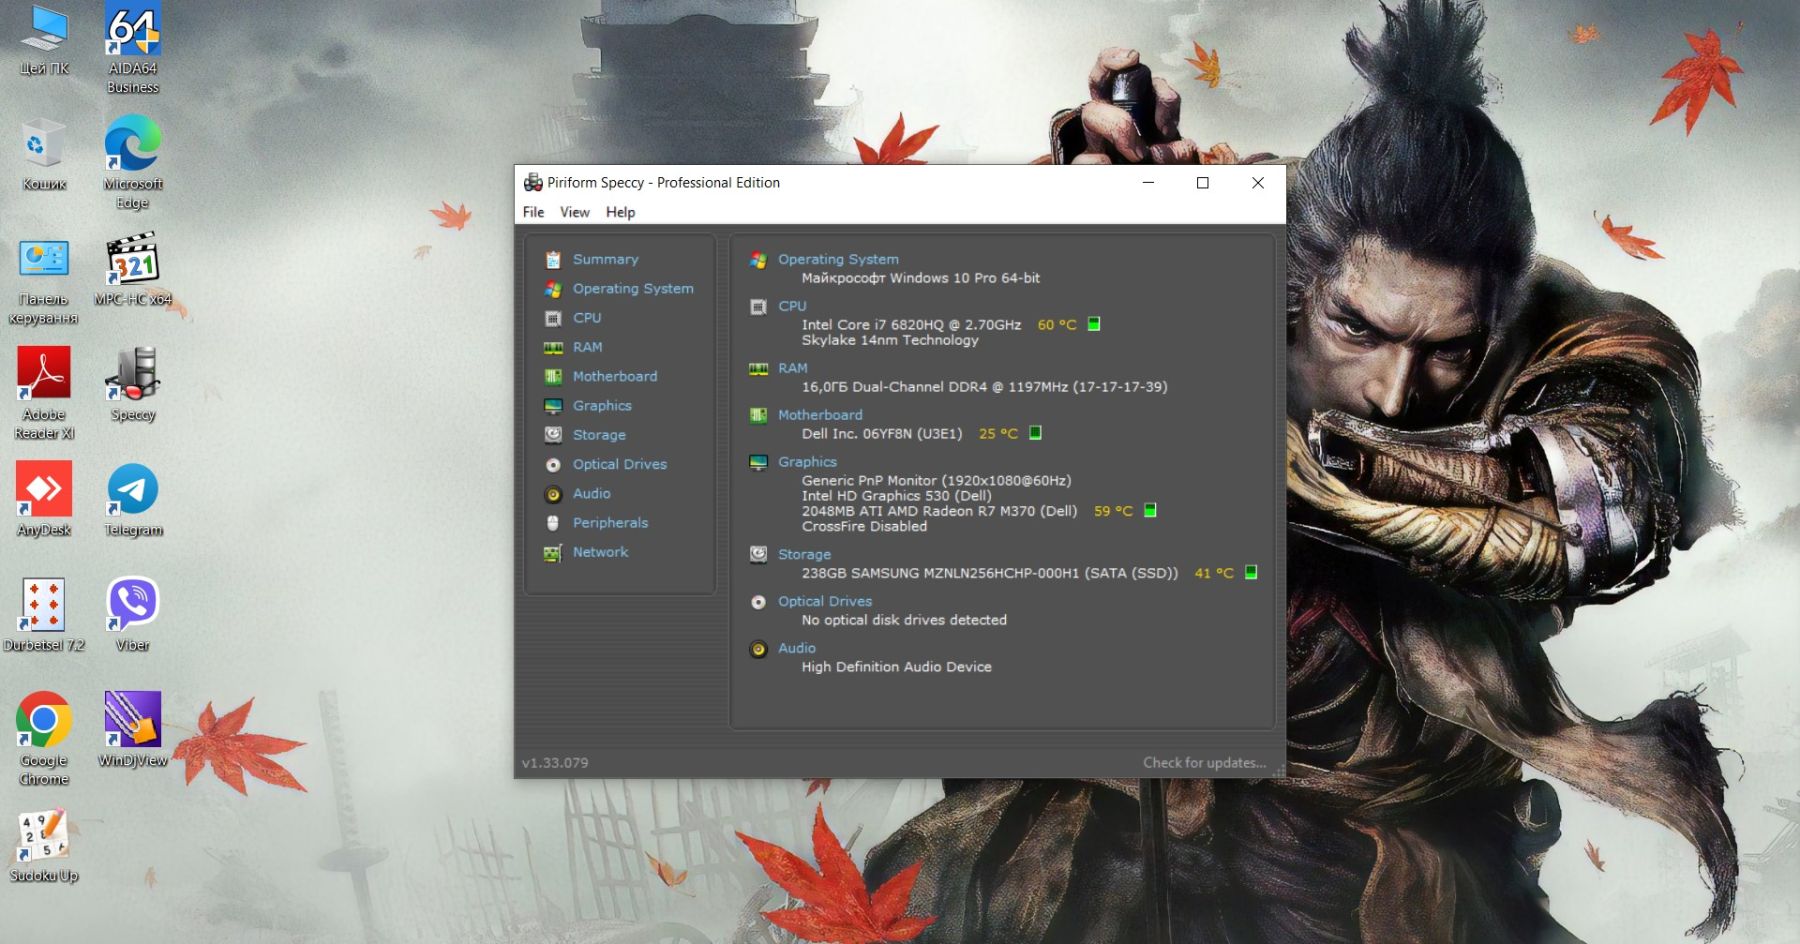Open Graphics in the sidebar
This screenshot has height=944, width=1800.
pos(602,405)
